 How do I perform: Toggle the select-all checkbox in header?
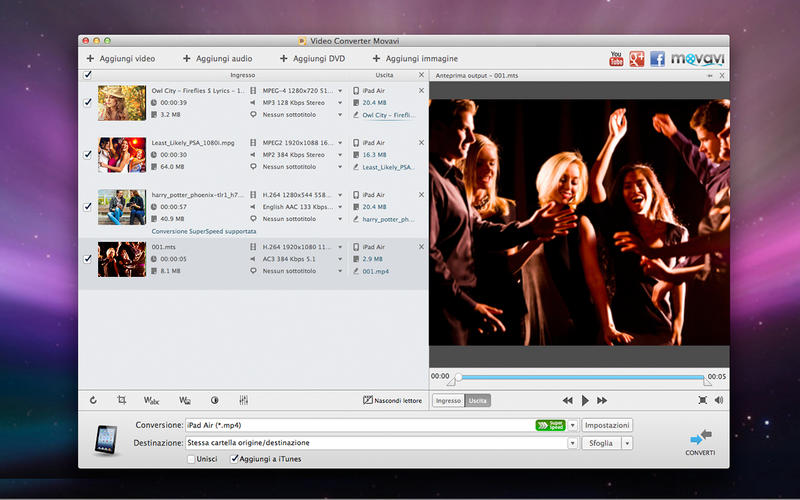(88, 75)
